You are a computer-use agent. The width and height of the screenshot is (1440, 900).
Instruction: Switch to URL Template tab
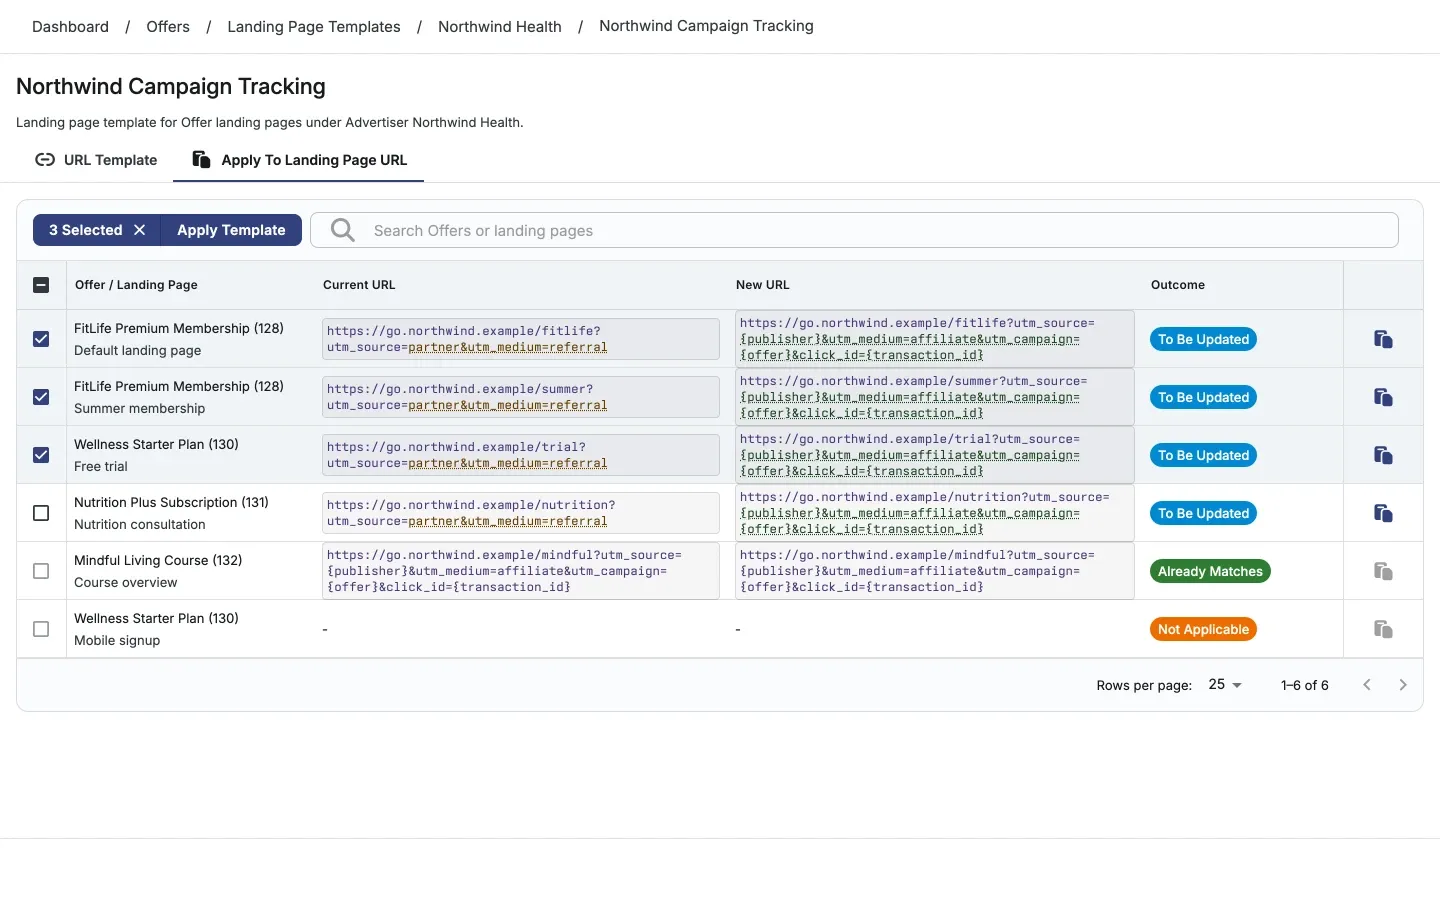(96, 160)
